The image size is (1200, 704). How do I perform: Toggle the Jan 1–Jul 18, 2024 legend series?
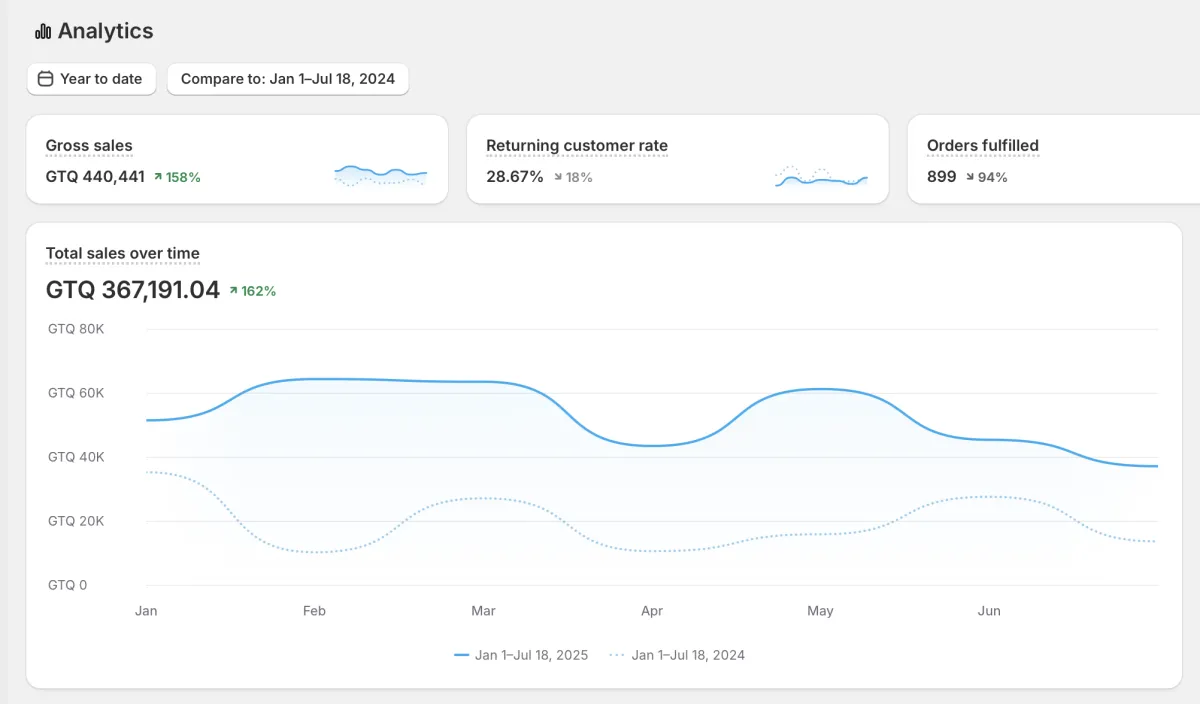[677, 655]
